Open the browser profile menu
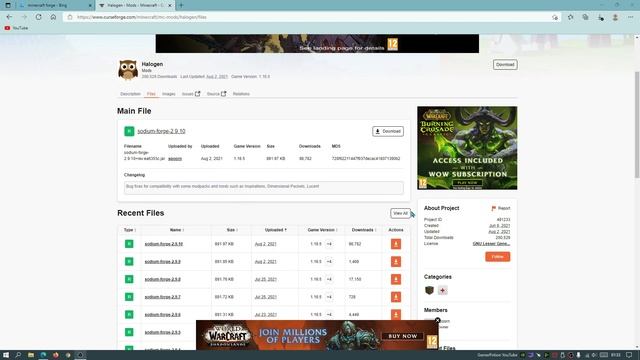The image size is (640, 360). coord(615,17)
